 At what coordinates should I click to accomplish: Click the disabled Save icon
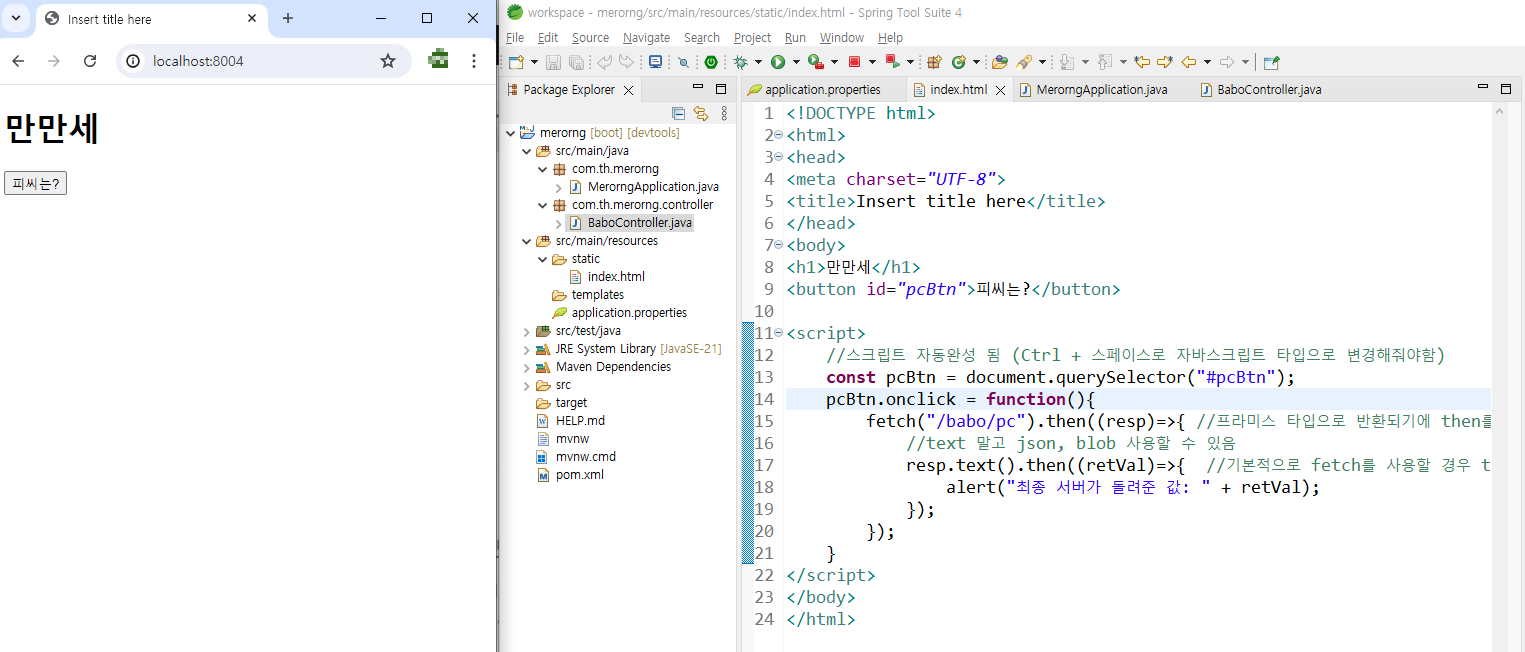tap(553, 62)
